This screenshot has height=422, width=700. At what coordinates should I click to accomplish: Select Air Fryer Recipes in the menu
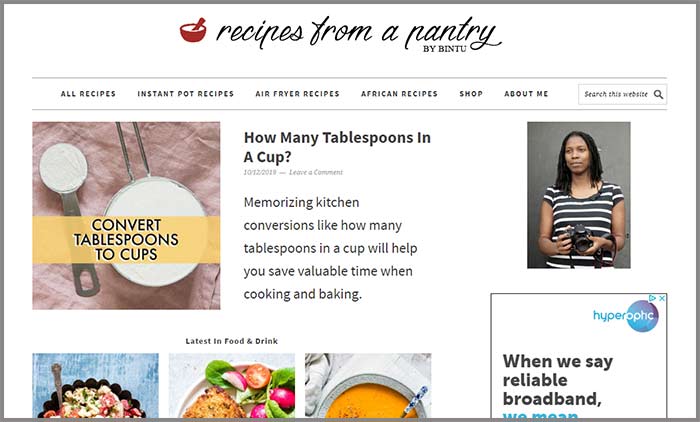coord(297,94)
